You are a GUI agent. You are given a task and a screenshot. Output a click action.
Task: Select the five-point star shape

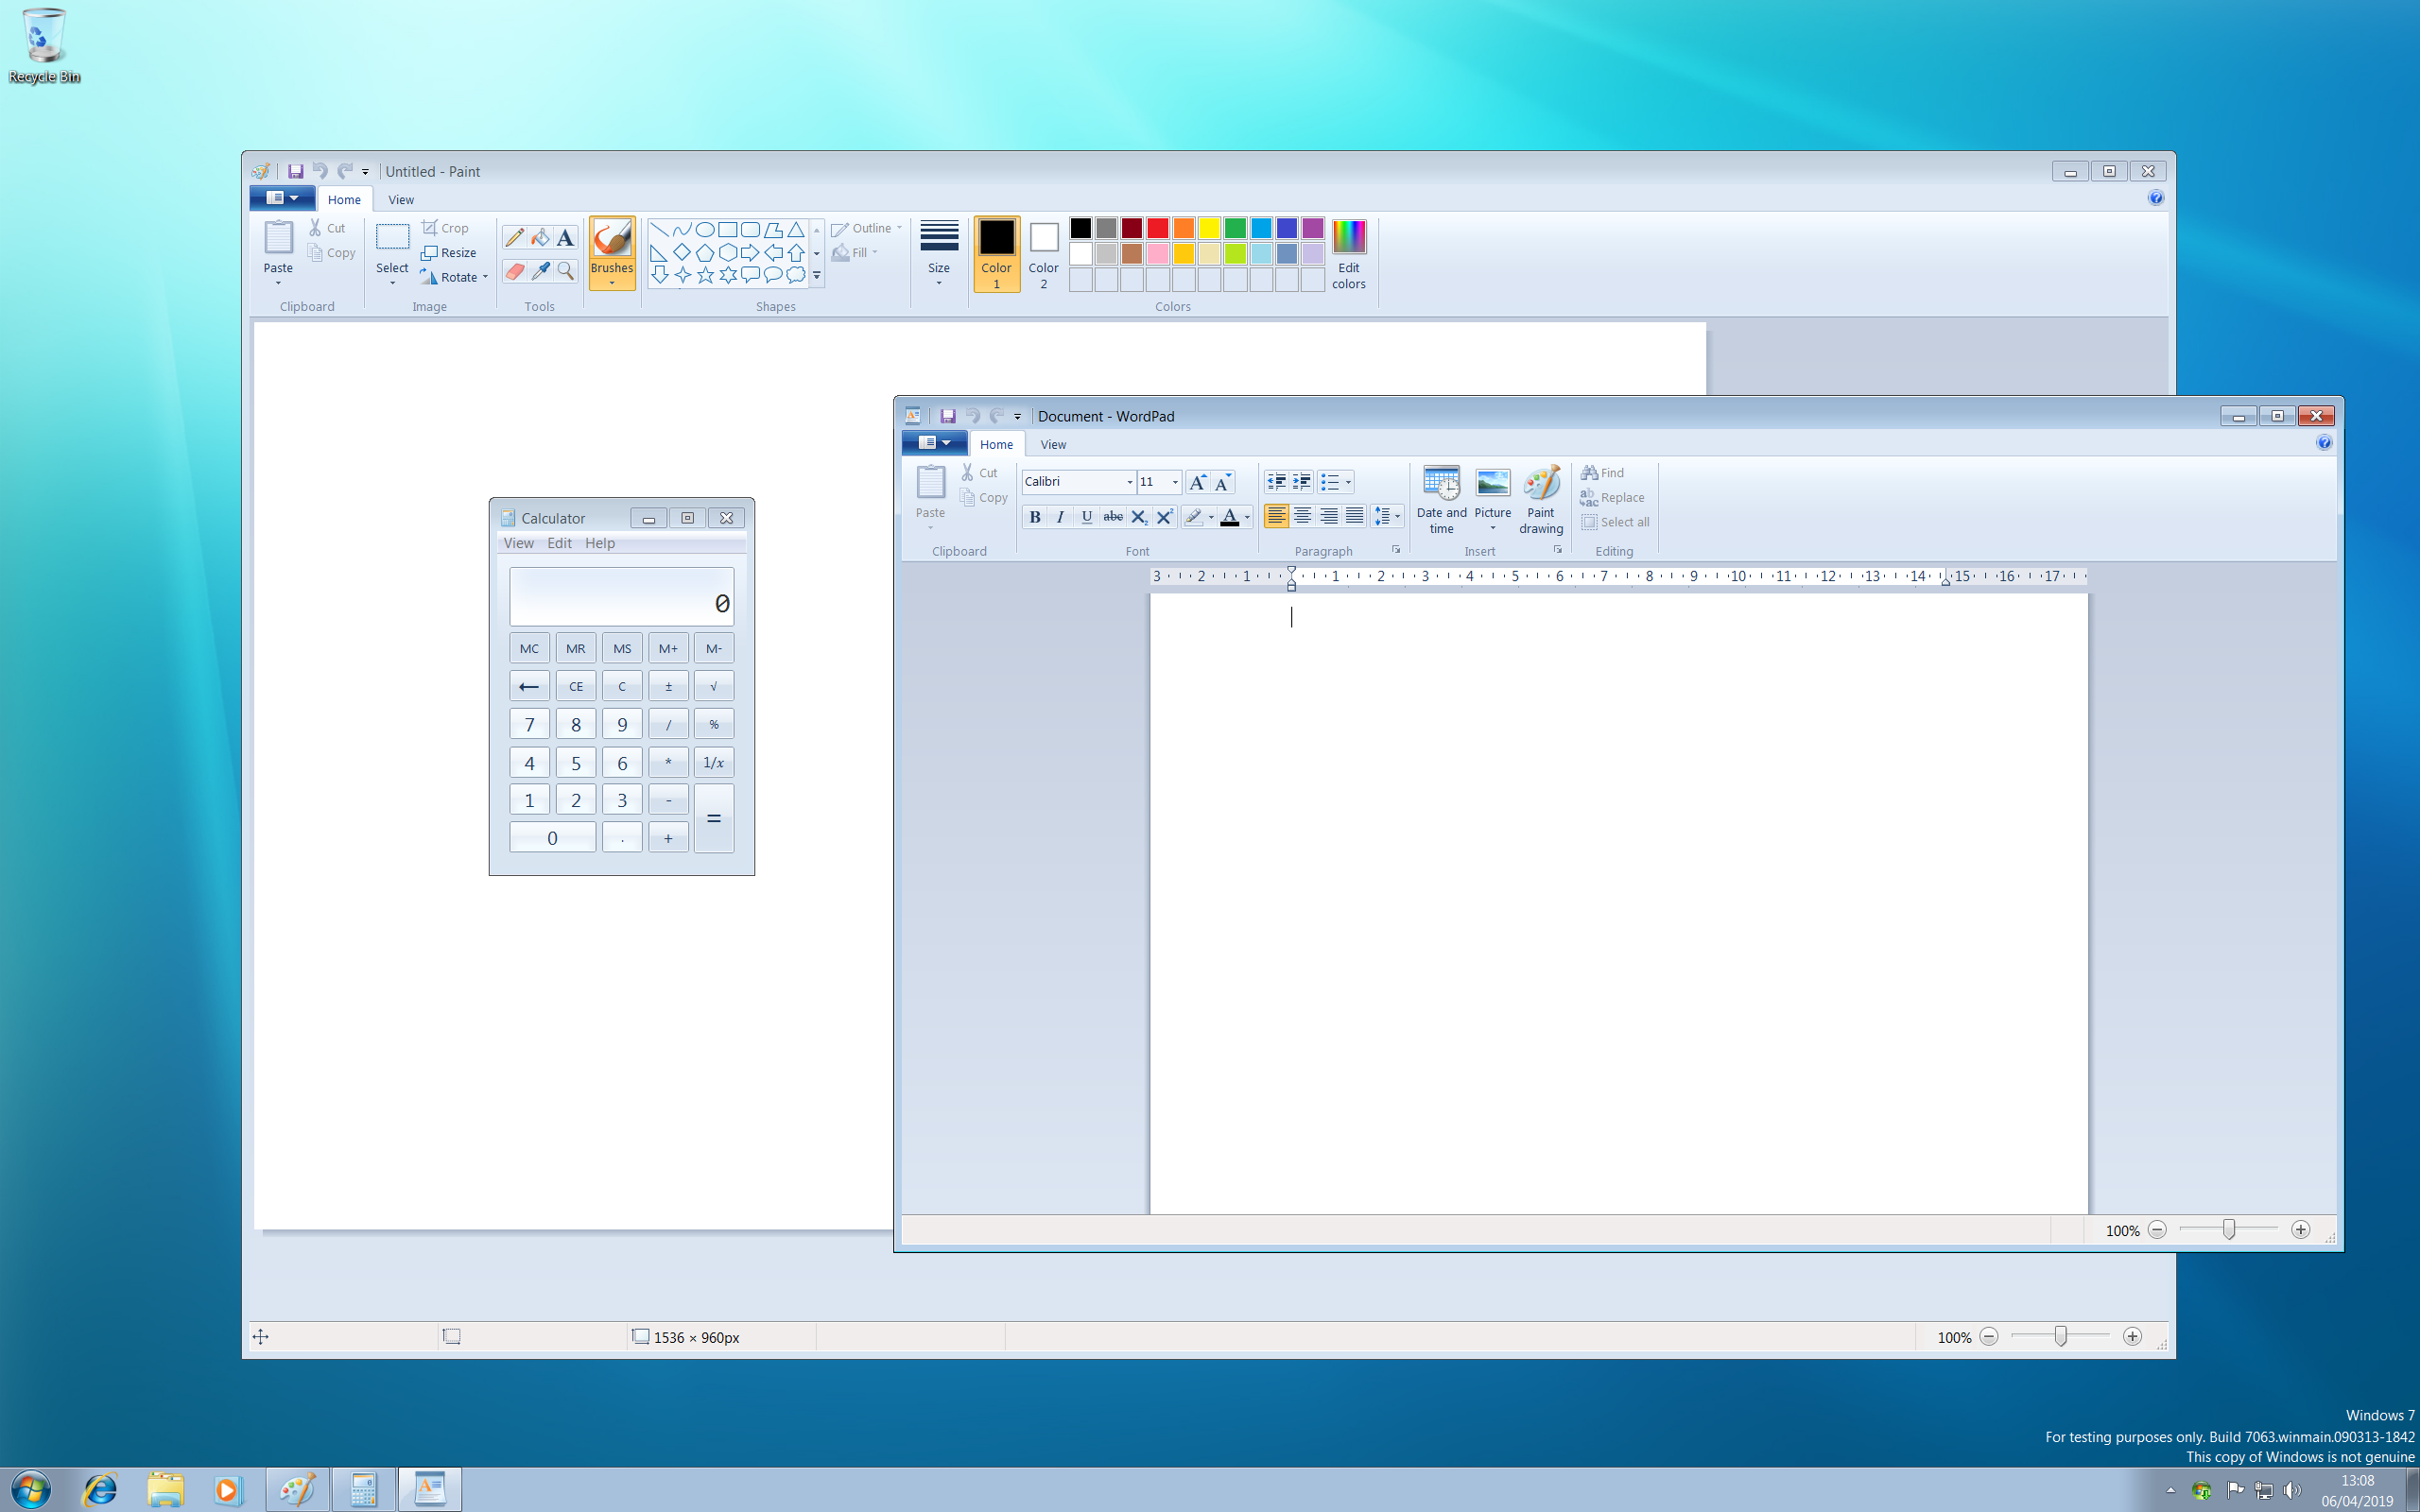(x=705, y=275)
